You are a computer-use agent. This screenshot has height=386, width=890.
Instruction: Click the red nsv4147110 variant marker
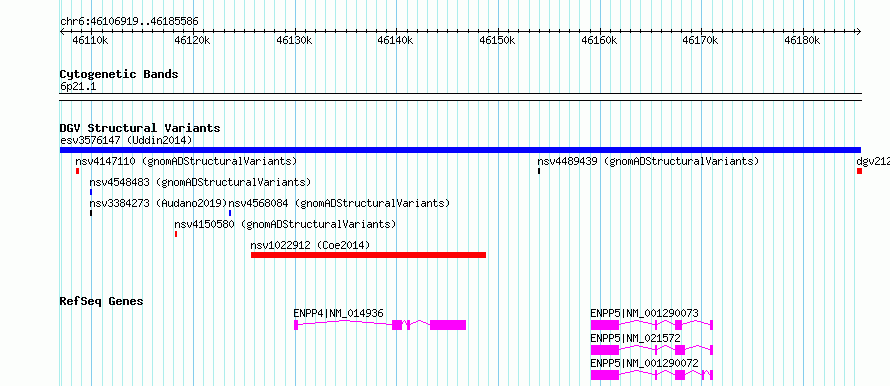[77, 171]
